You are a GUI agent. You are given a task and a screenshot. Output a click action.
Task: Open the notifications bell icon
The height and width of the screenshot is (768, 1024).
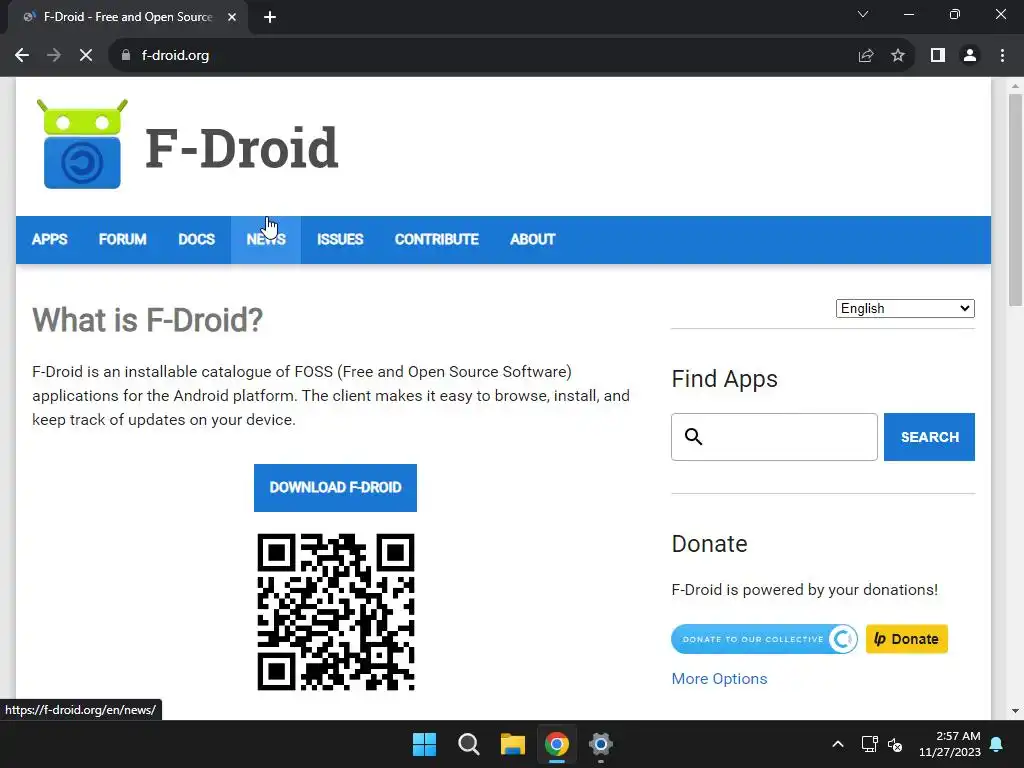(997, 744)
